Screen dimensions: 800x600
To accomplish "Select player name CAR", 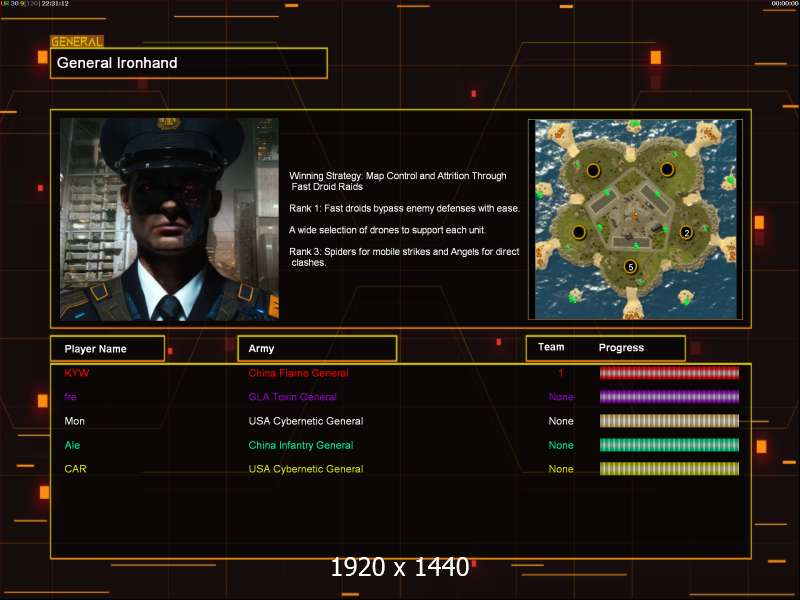I will pos(76,469).
